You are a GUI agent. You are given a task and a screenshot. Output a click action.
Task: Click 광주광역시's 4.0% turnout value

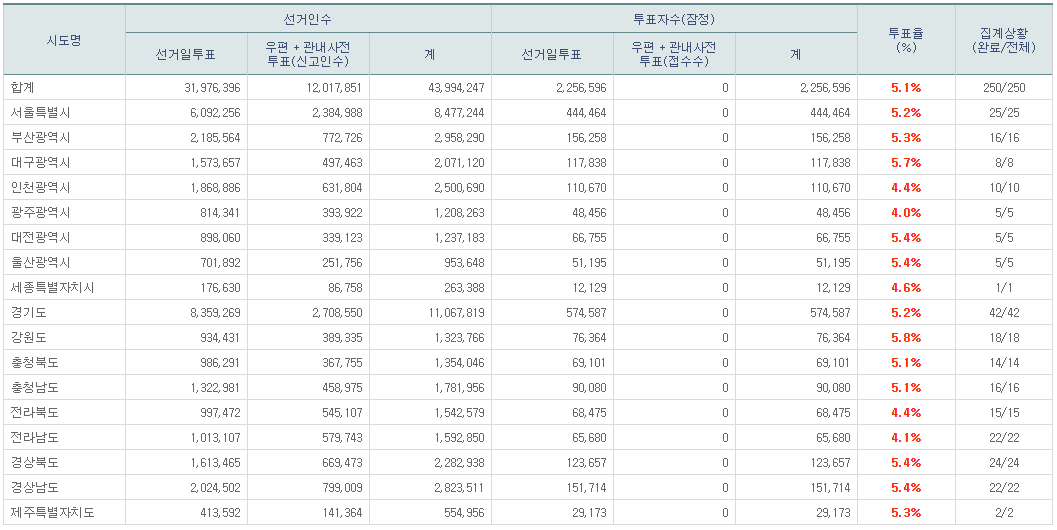click(906, 213)
